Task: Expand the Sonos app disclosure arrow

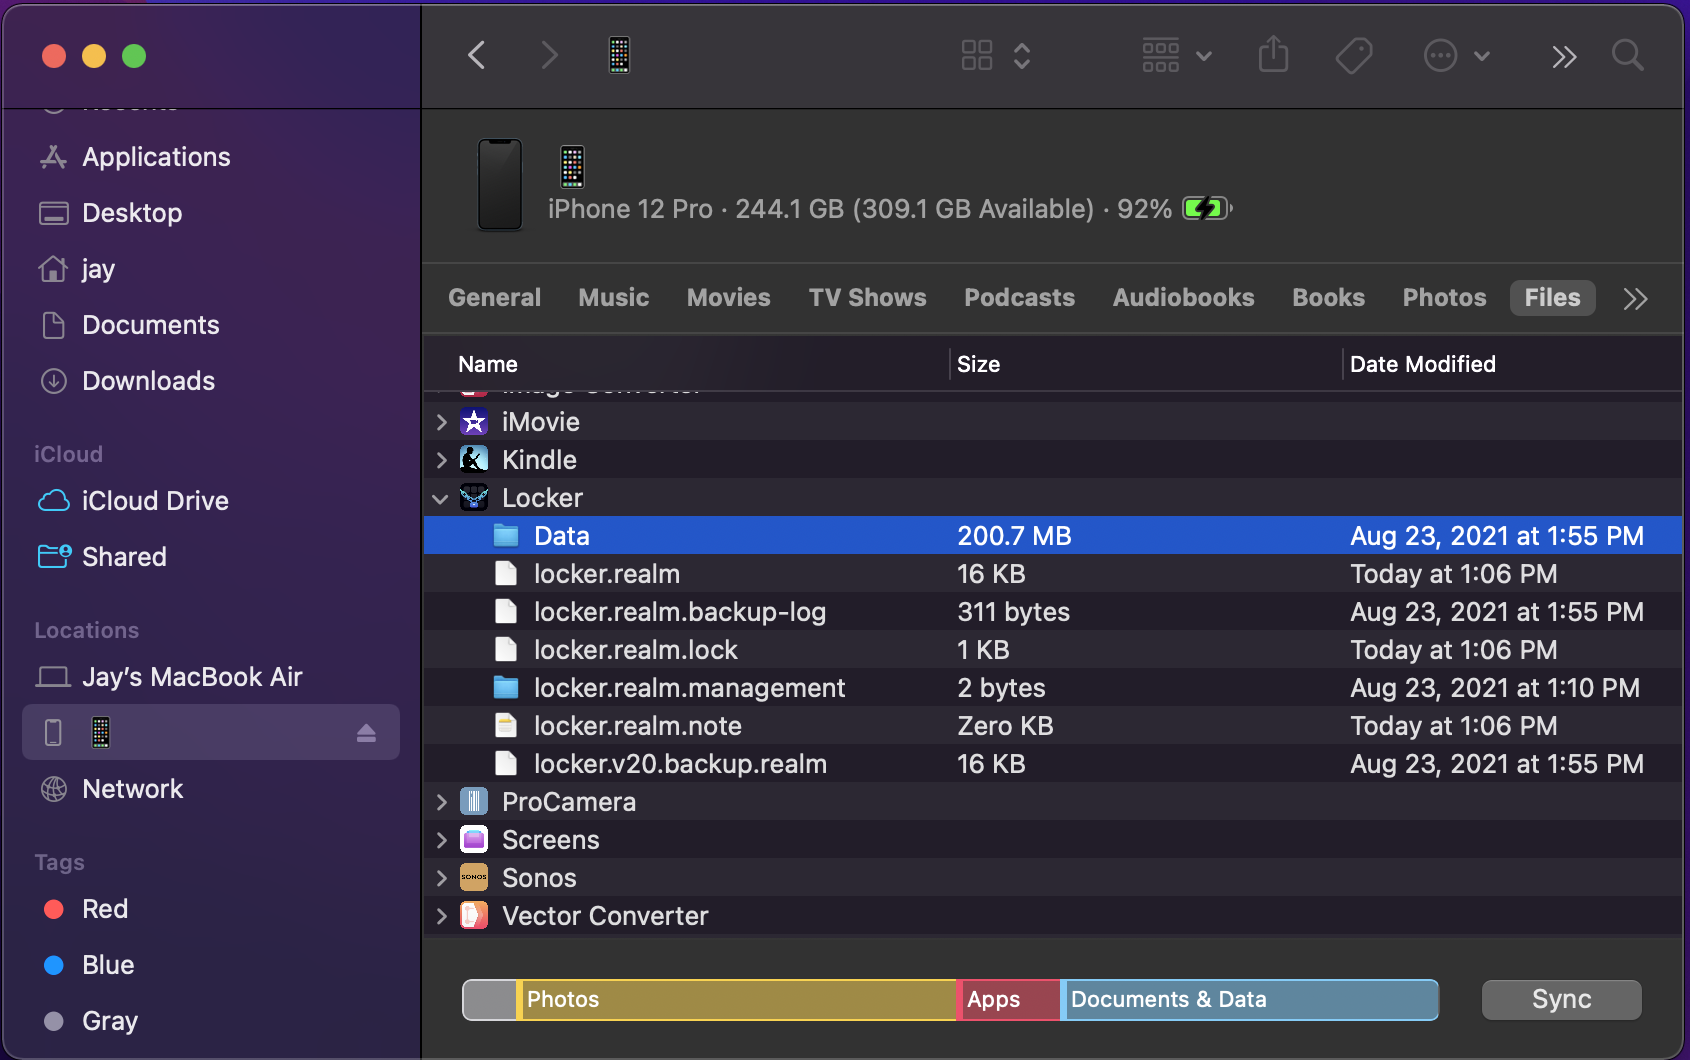Action: tap(441, 878)
